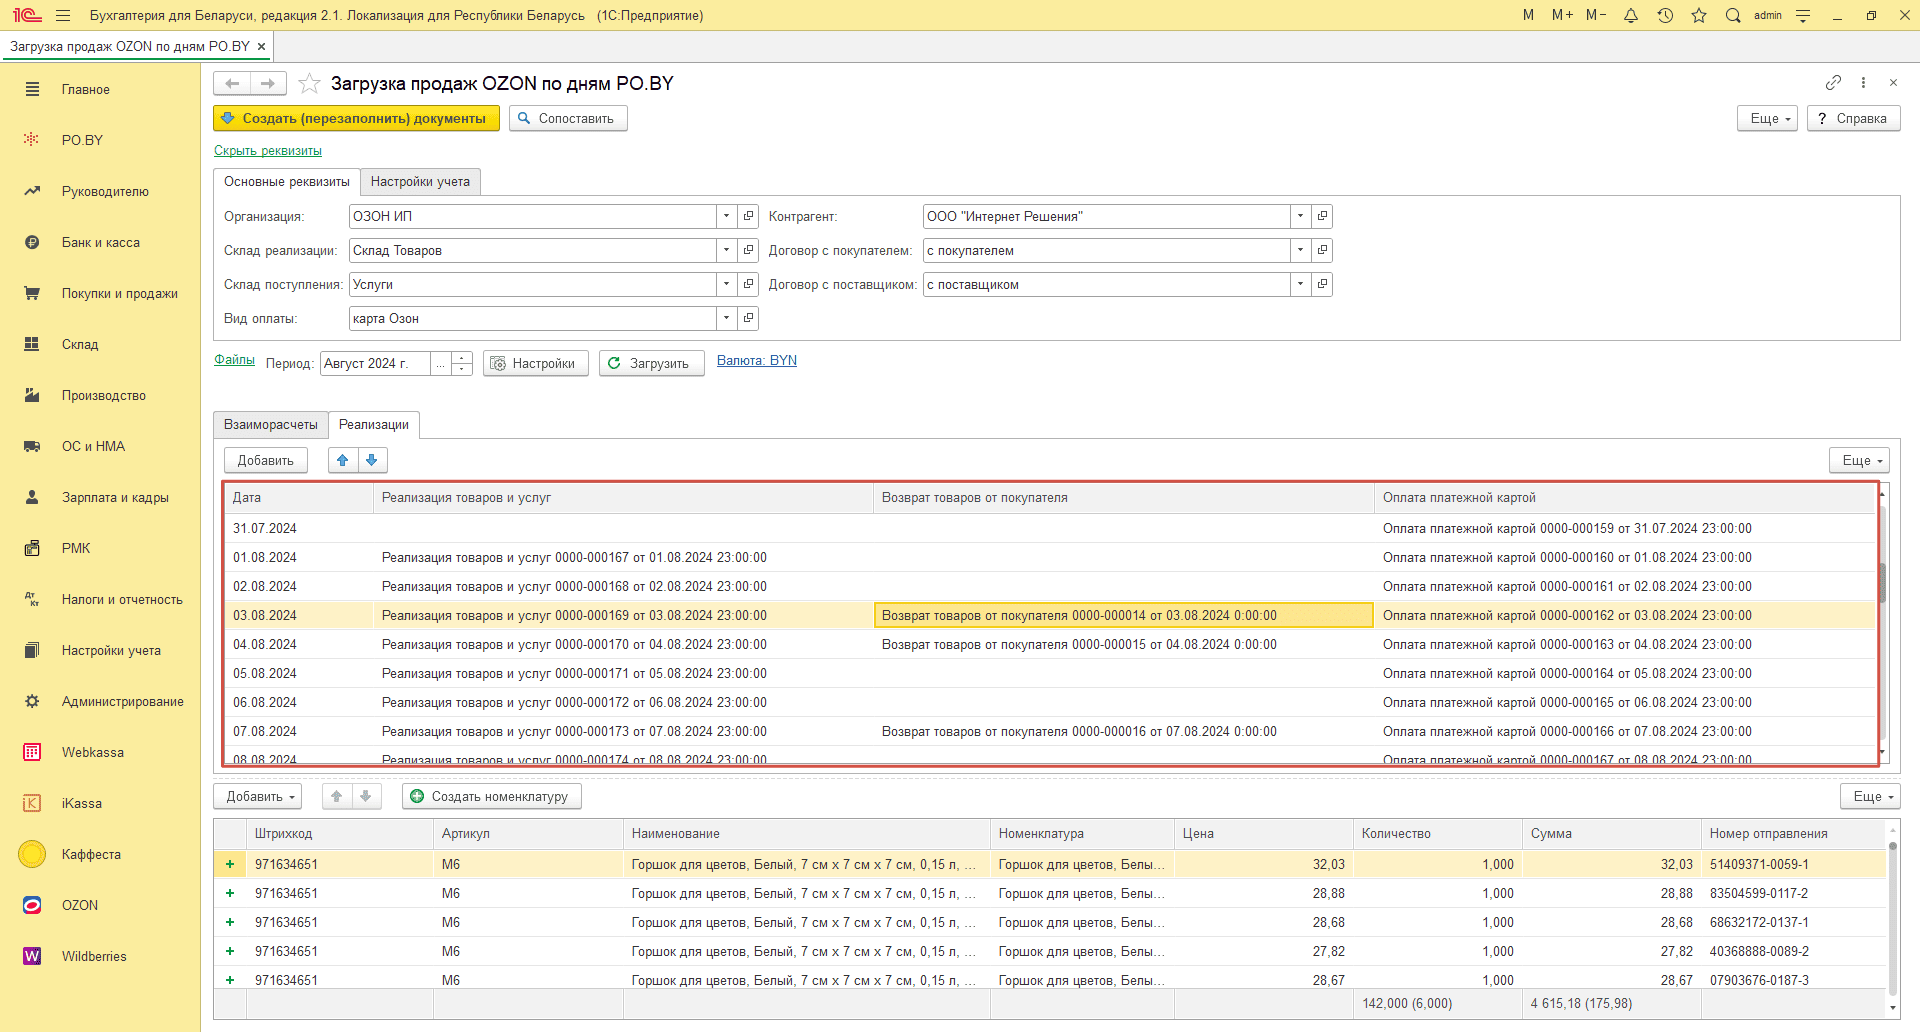1920x1032 pixels.
Task: Click the M− calculator memory button
Action: [x=1596, y=15]
